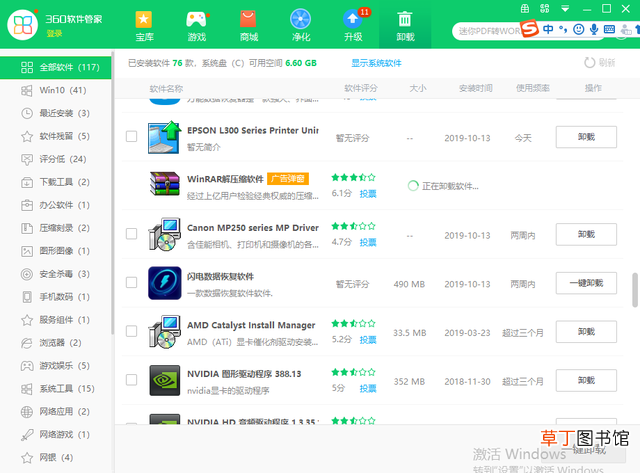Click the Sogou emoji smiley icon

[x=578, y=29]
